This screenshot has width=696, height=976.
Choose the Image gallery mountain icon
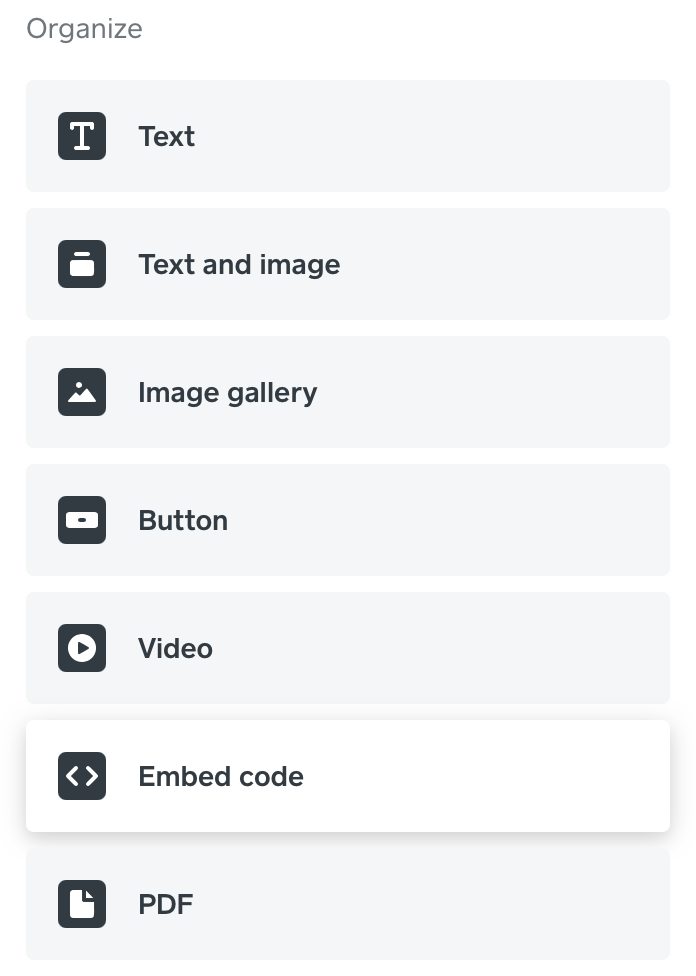click(82, 392)
